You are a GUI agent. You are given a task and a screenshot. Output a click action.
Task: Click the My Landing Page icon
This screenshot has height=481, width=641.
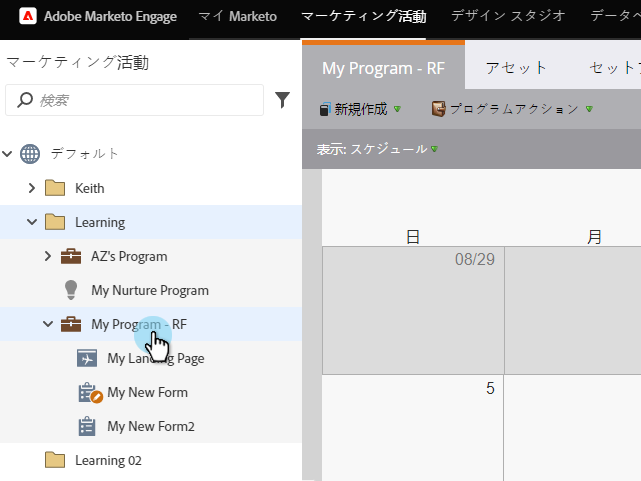tap(87, 358)
